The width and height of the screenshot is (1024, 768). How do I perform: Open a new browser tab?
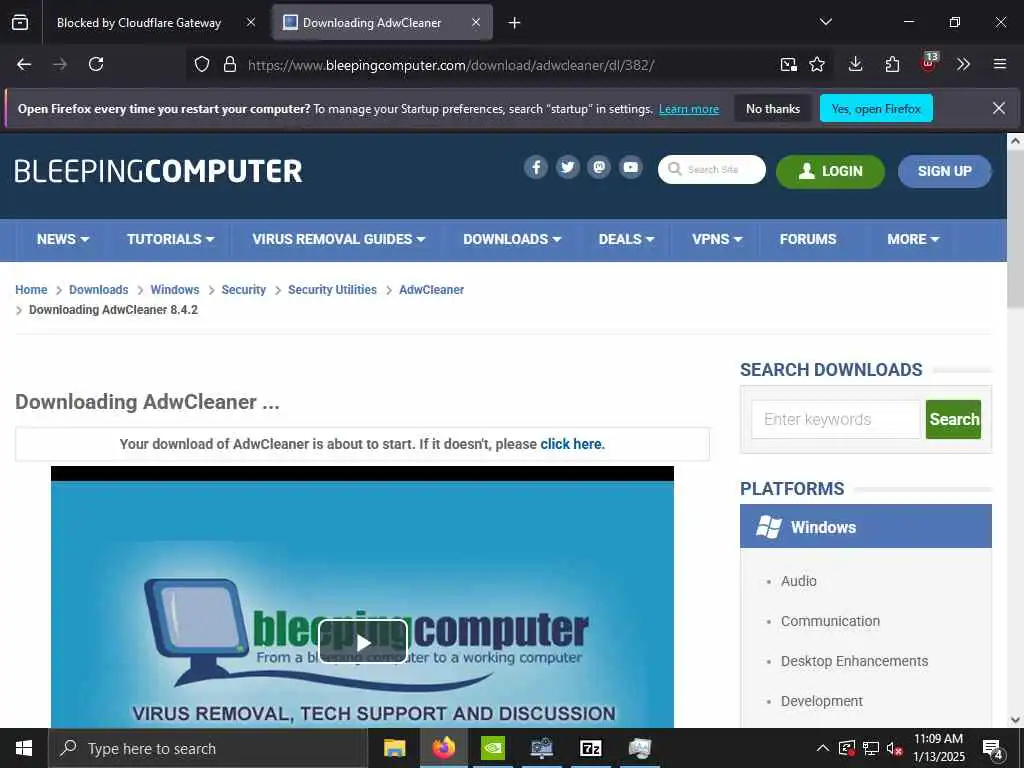click(x=515, y=23)
